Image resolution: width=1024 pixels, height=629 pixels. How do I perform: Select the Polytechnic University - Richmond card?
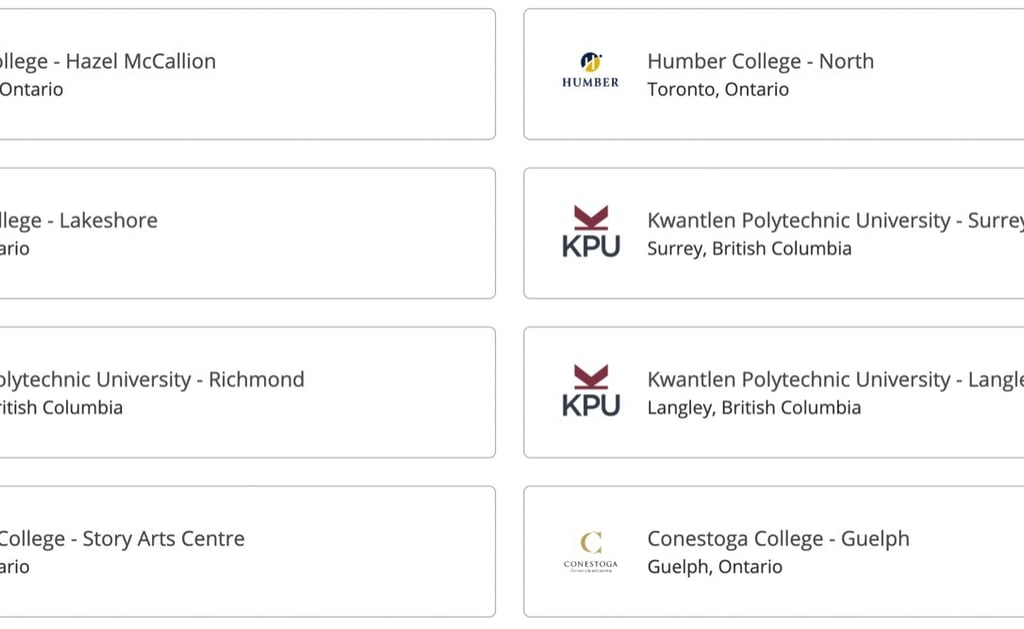(x=248, y=392)
